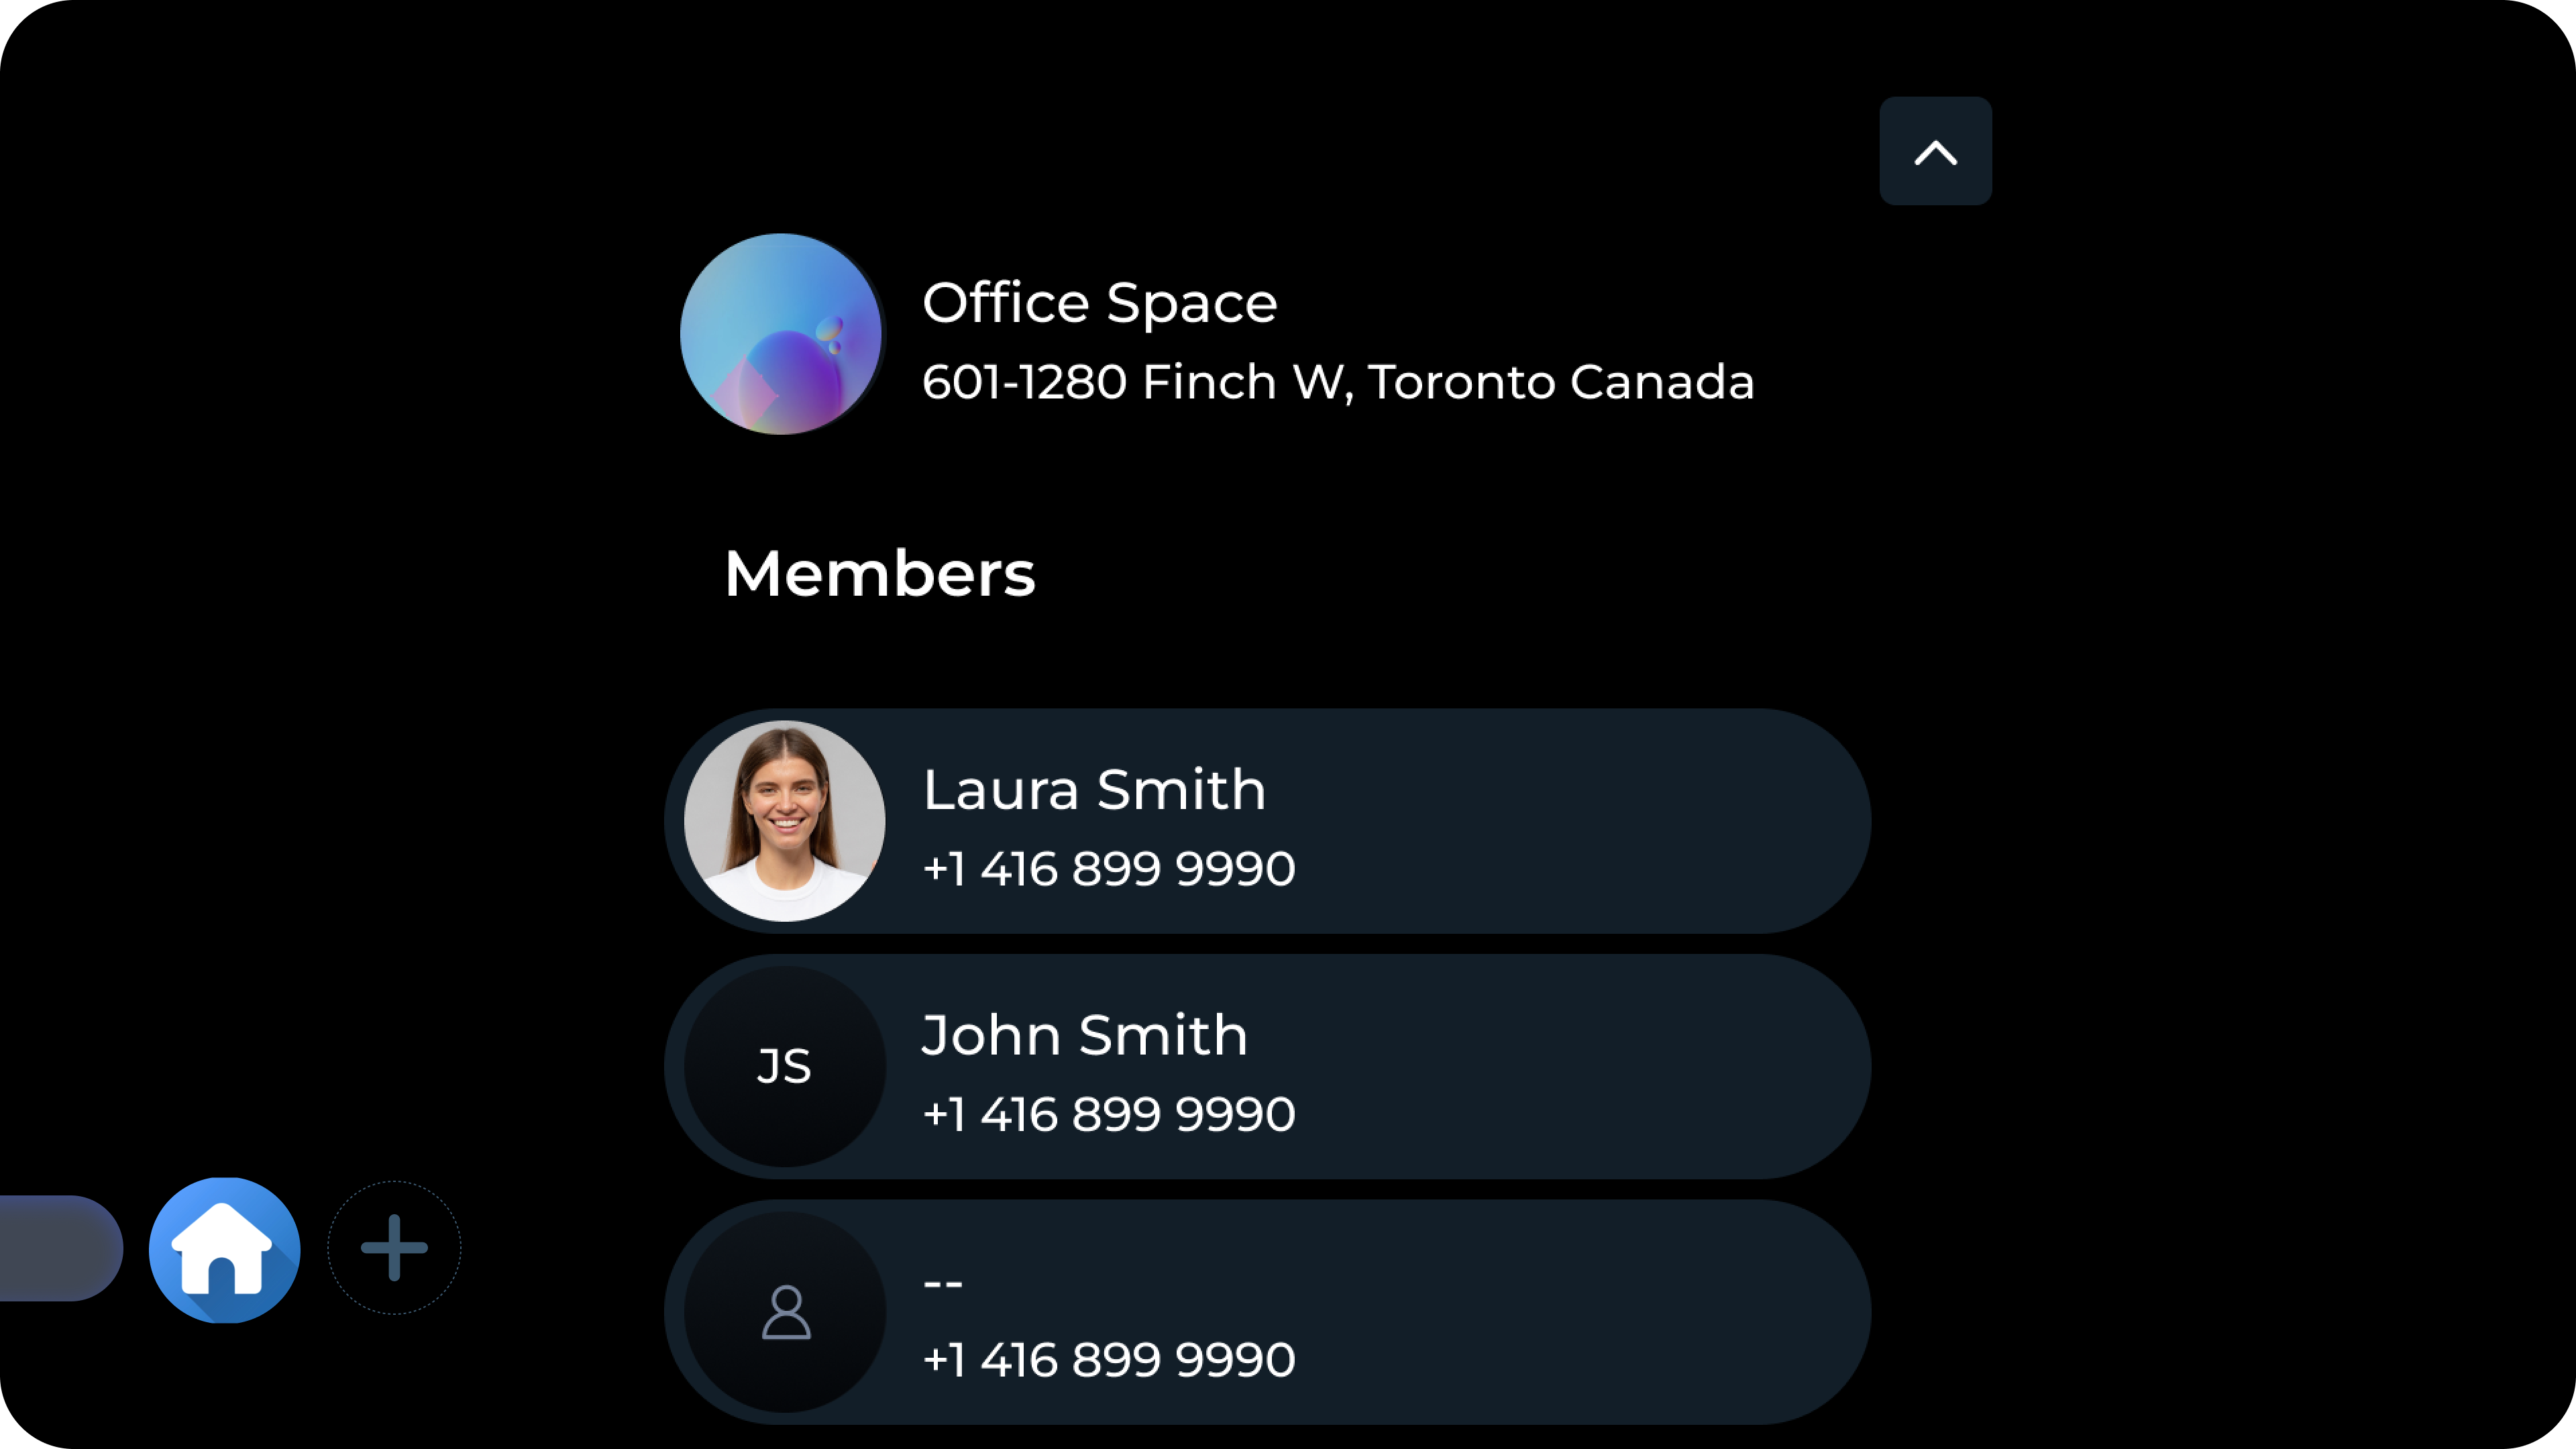
Task: Open John Smith's member card
Action: coord(1267,1066)
